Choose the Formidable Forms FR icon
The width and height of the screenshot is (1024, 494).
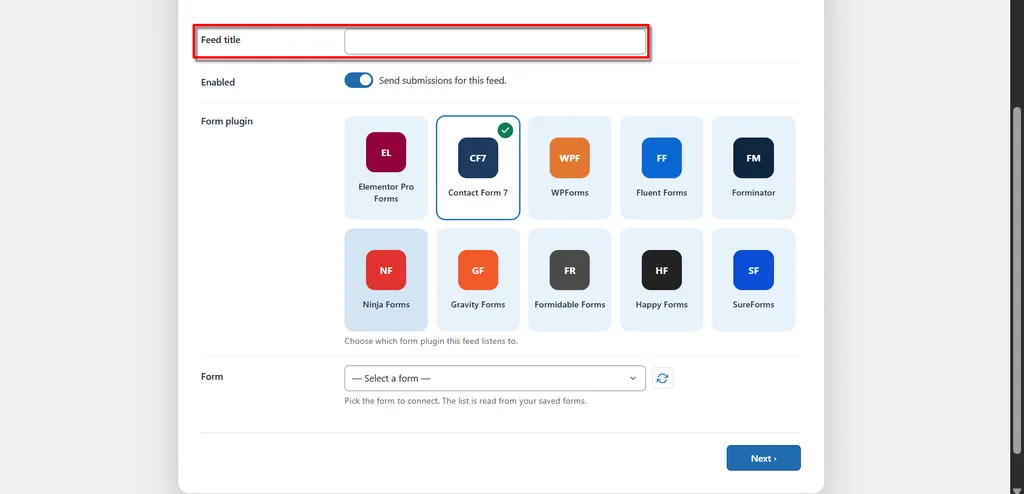pyautogui.click(x=569, y=270)
